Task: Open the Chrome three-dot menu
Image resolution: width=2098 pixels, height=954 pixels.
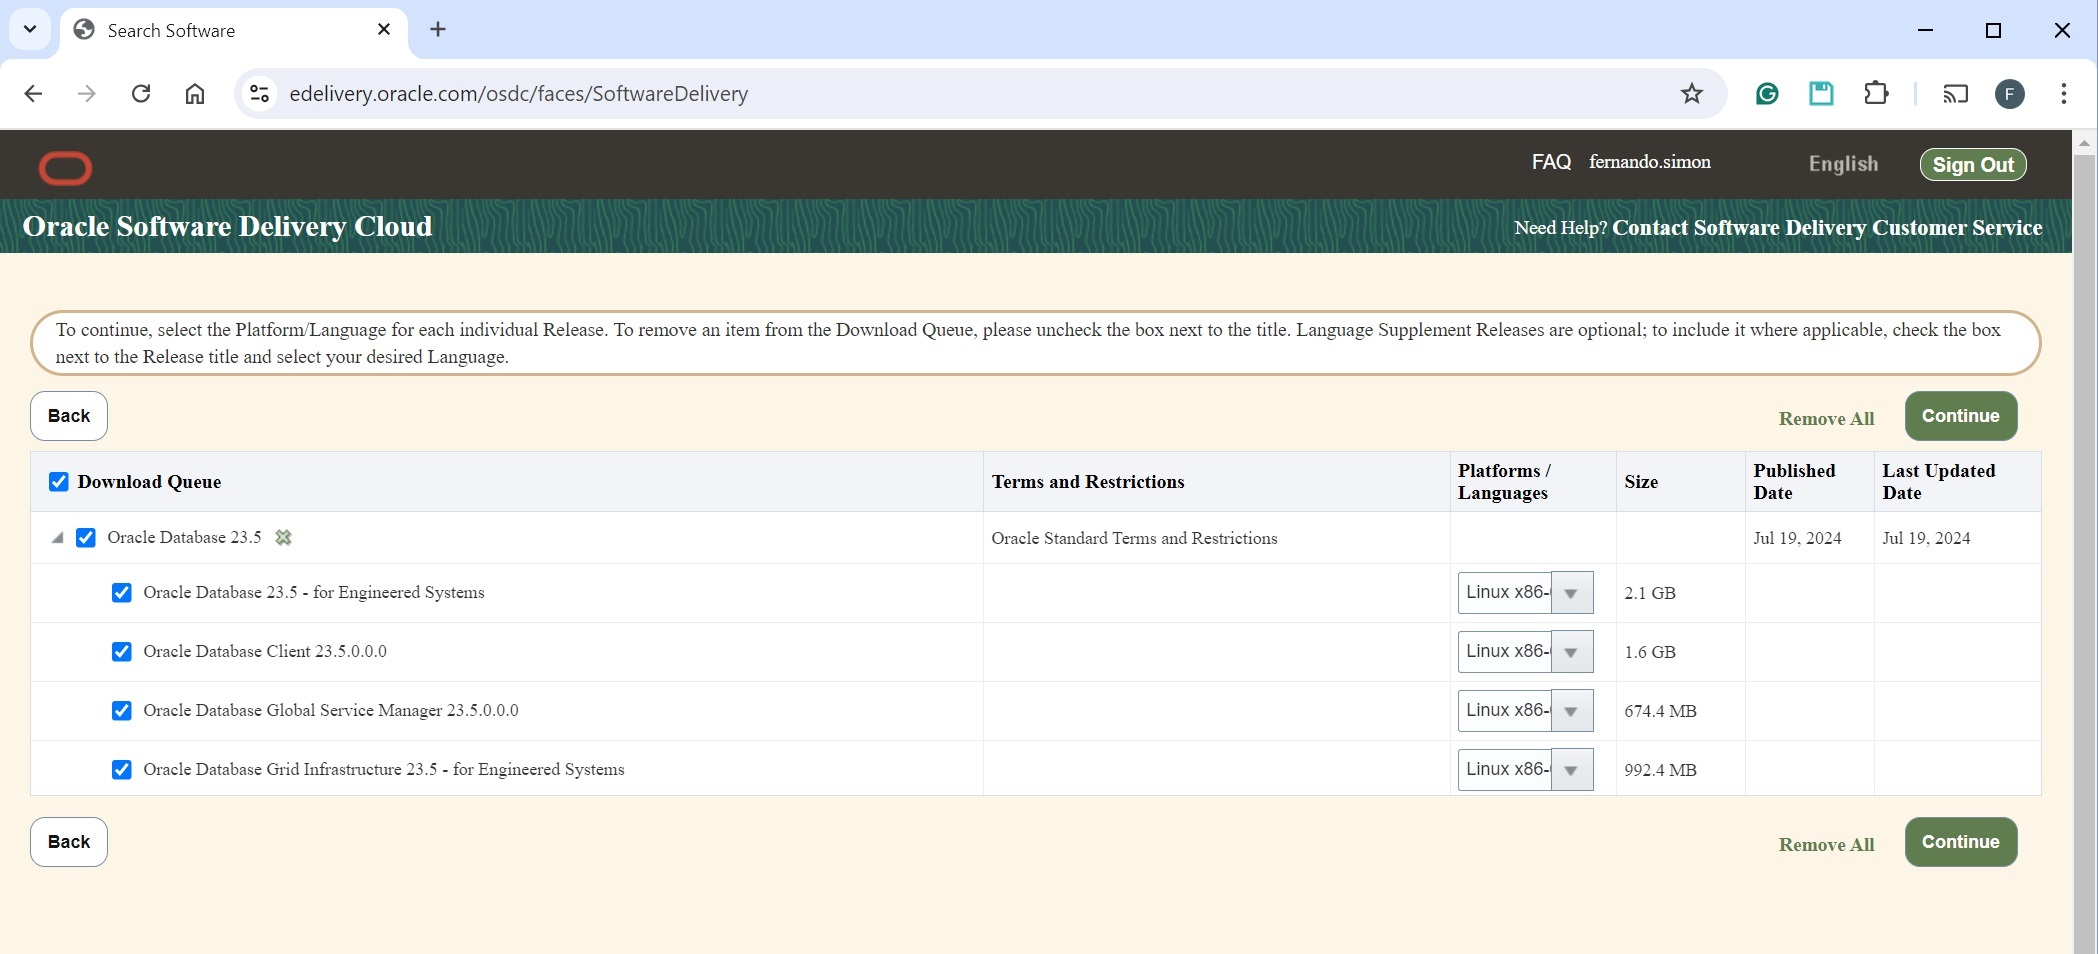Action: pyautogui.click(x=2064, y=94)
